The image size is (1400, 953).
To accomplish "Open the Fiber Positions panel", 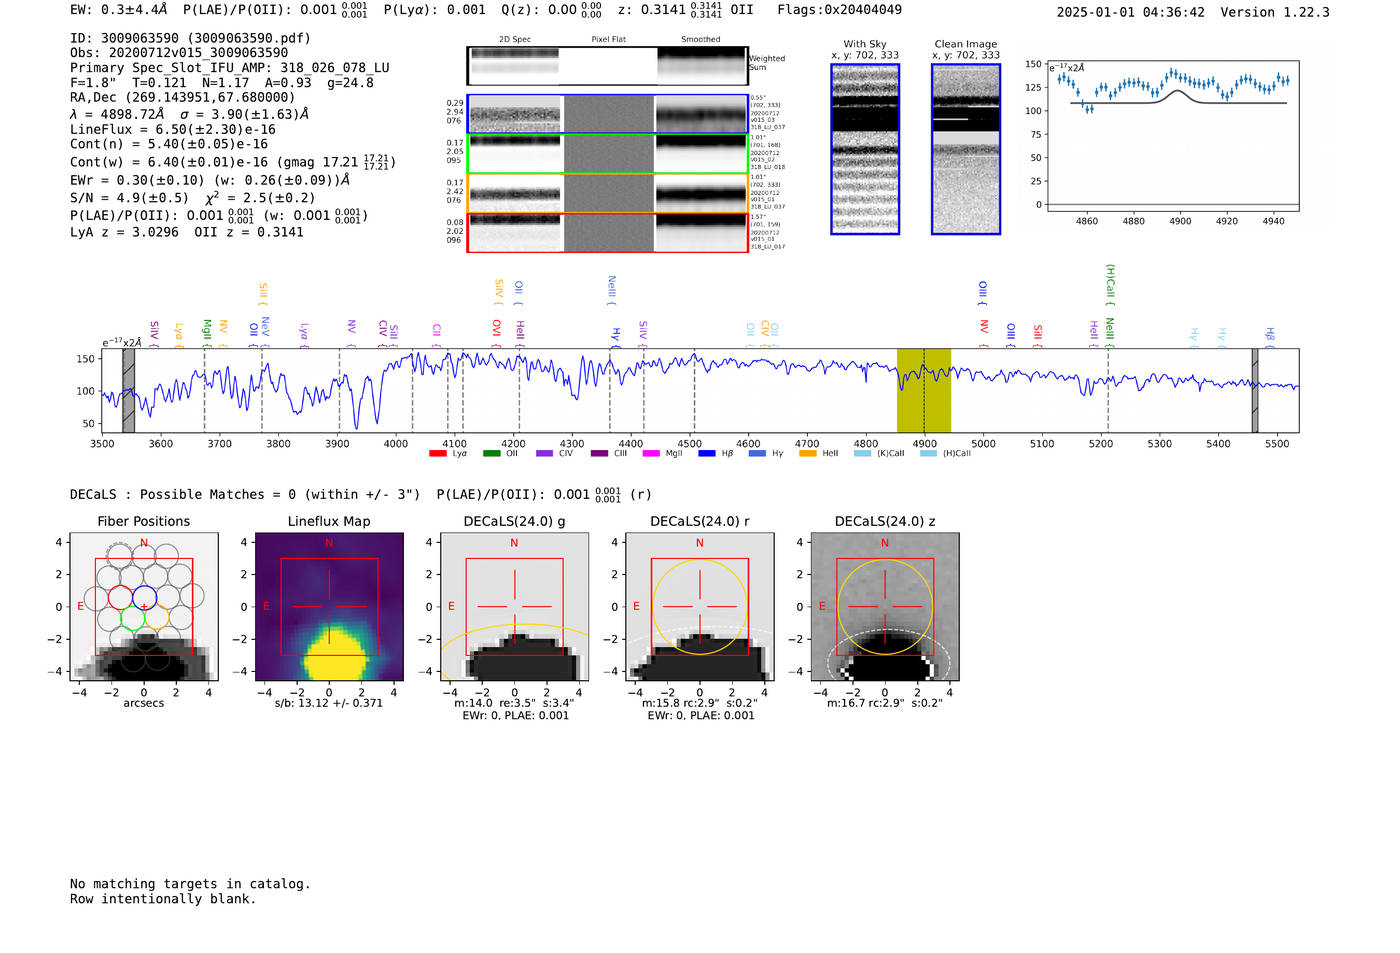I will pos(144,607).
